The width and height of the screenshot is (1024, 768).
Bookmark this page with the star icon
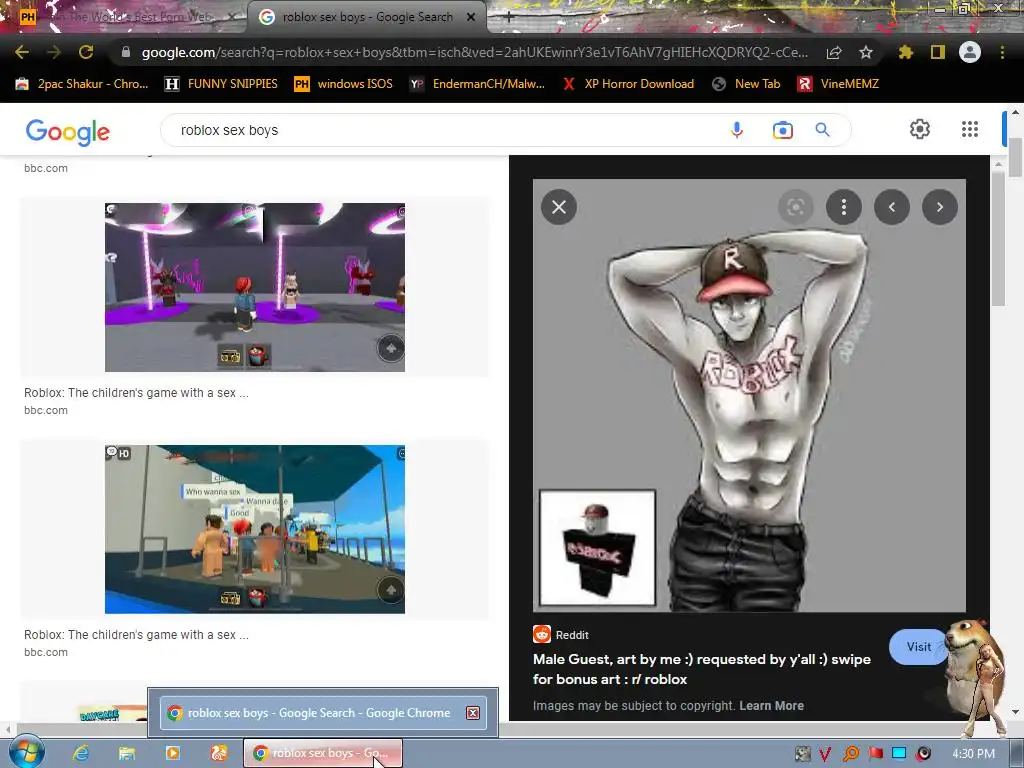(x=866, y=52)
